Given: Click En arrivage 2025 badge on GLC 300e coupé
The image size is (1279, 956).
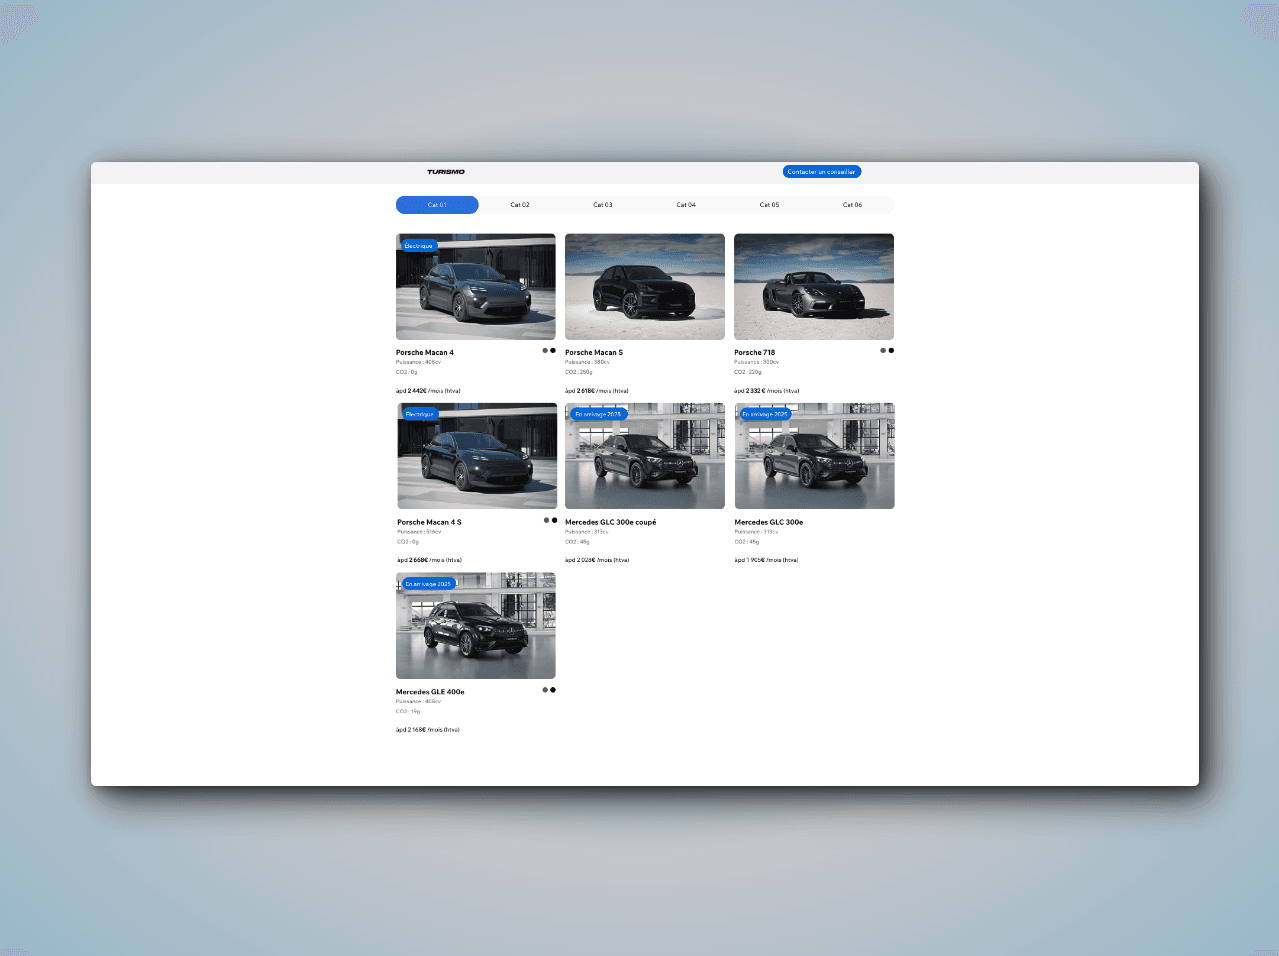Looking at the screenshot, I should [598, 414].
